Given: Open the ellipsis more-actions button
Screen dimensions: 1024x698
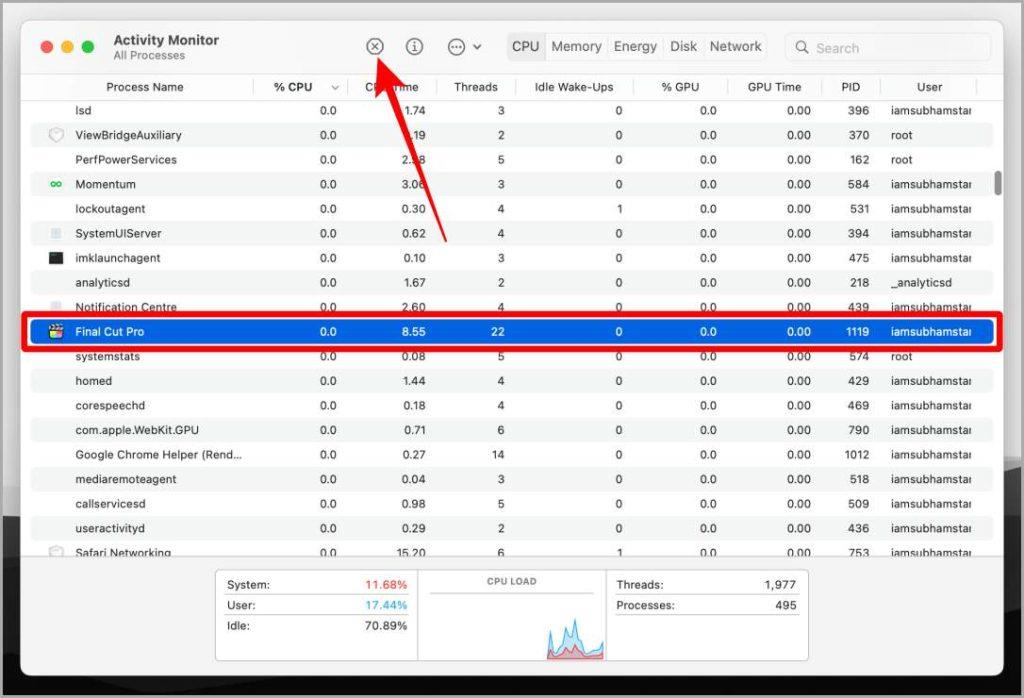Looking at the screenshot, I should (456, 46).
